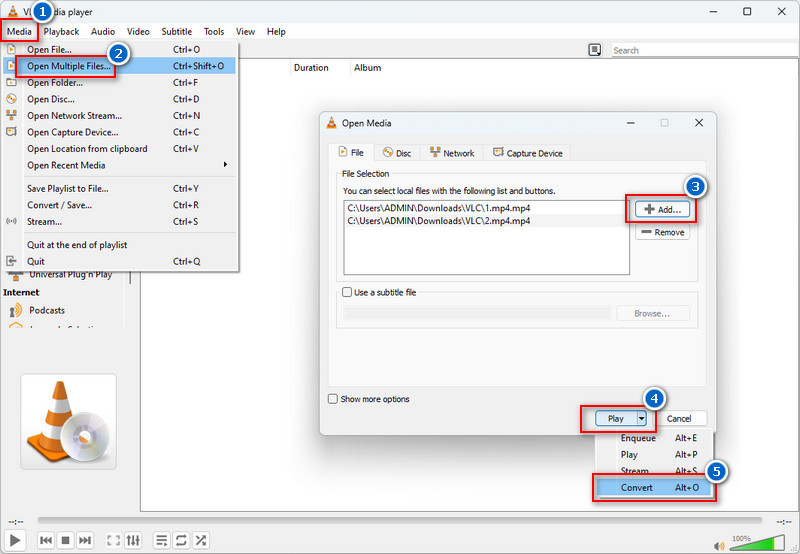
Task: Open the Tools menu
Action: [214, 32]
